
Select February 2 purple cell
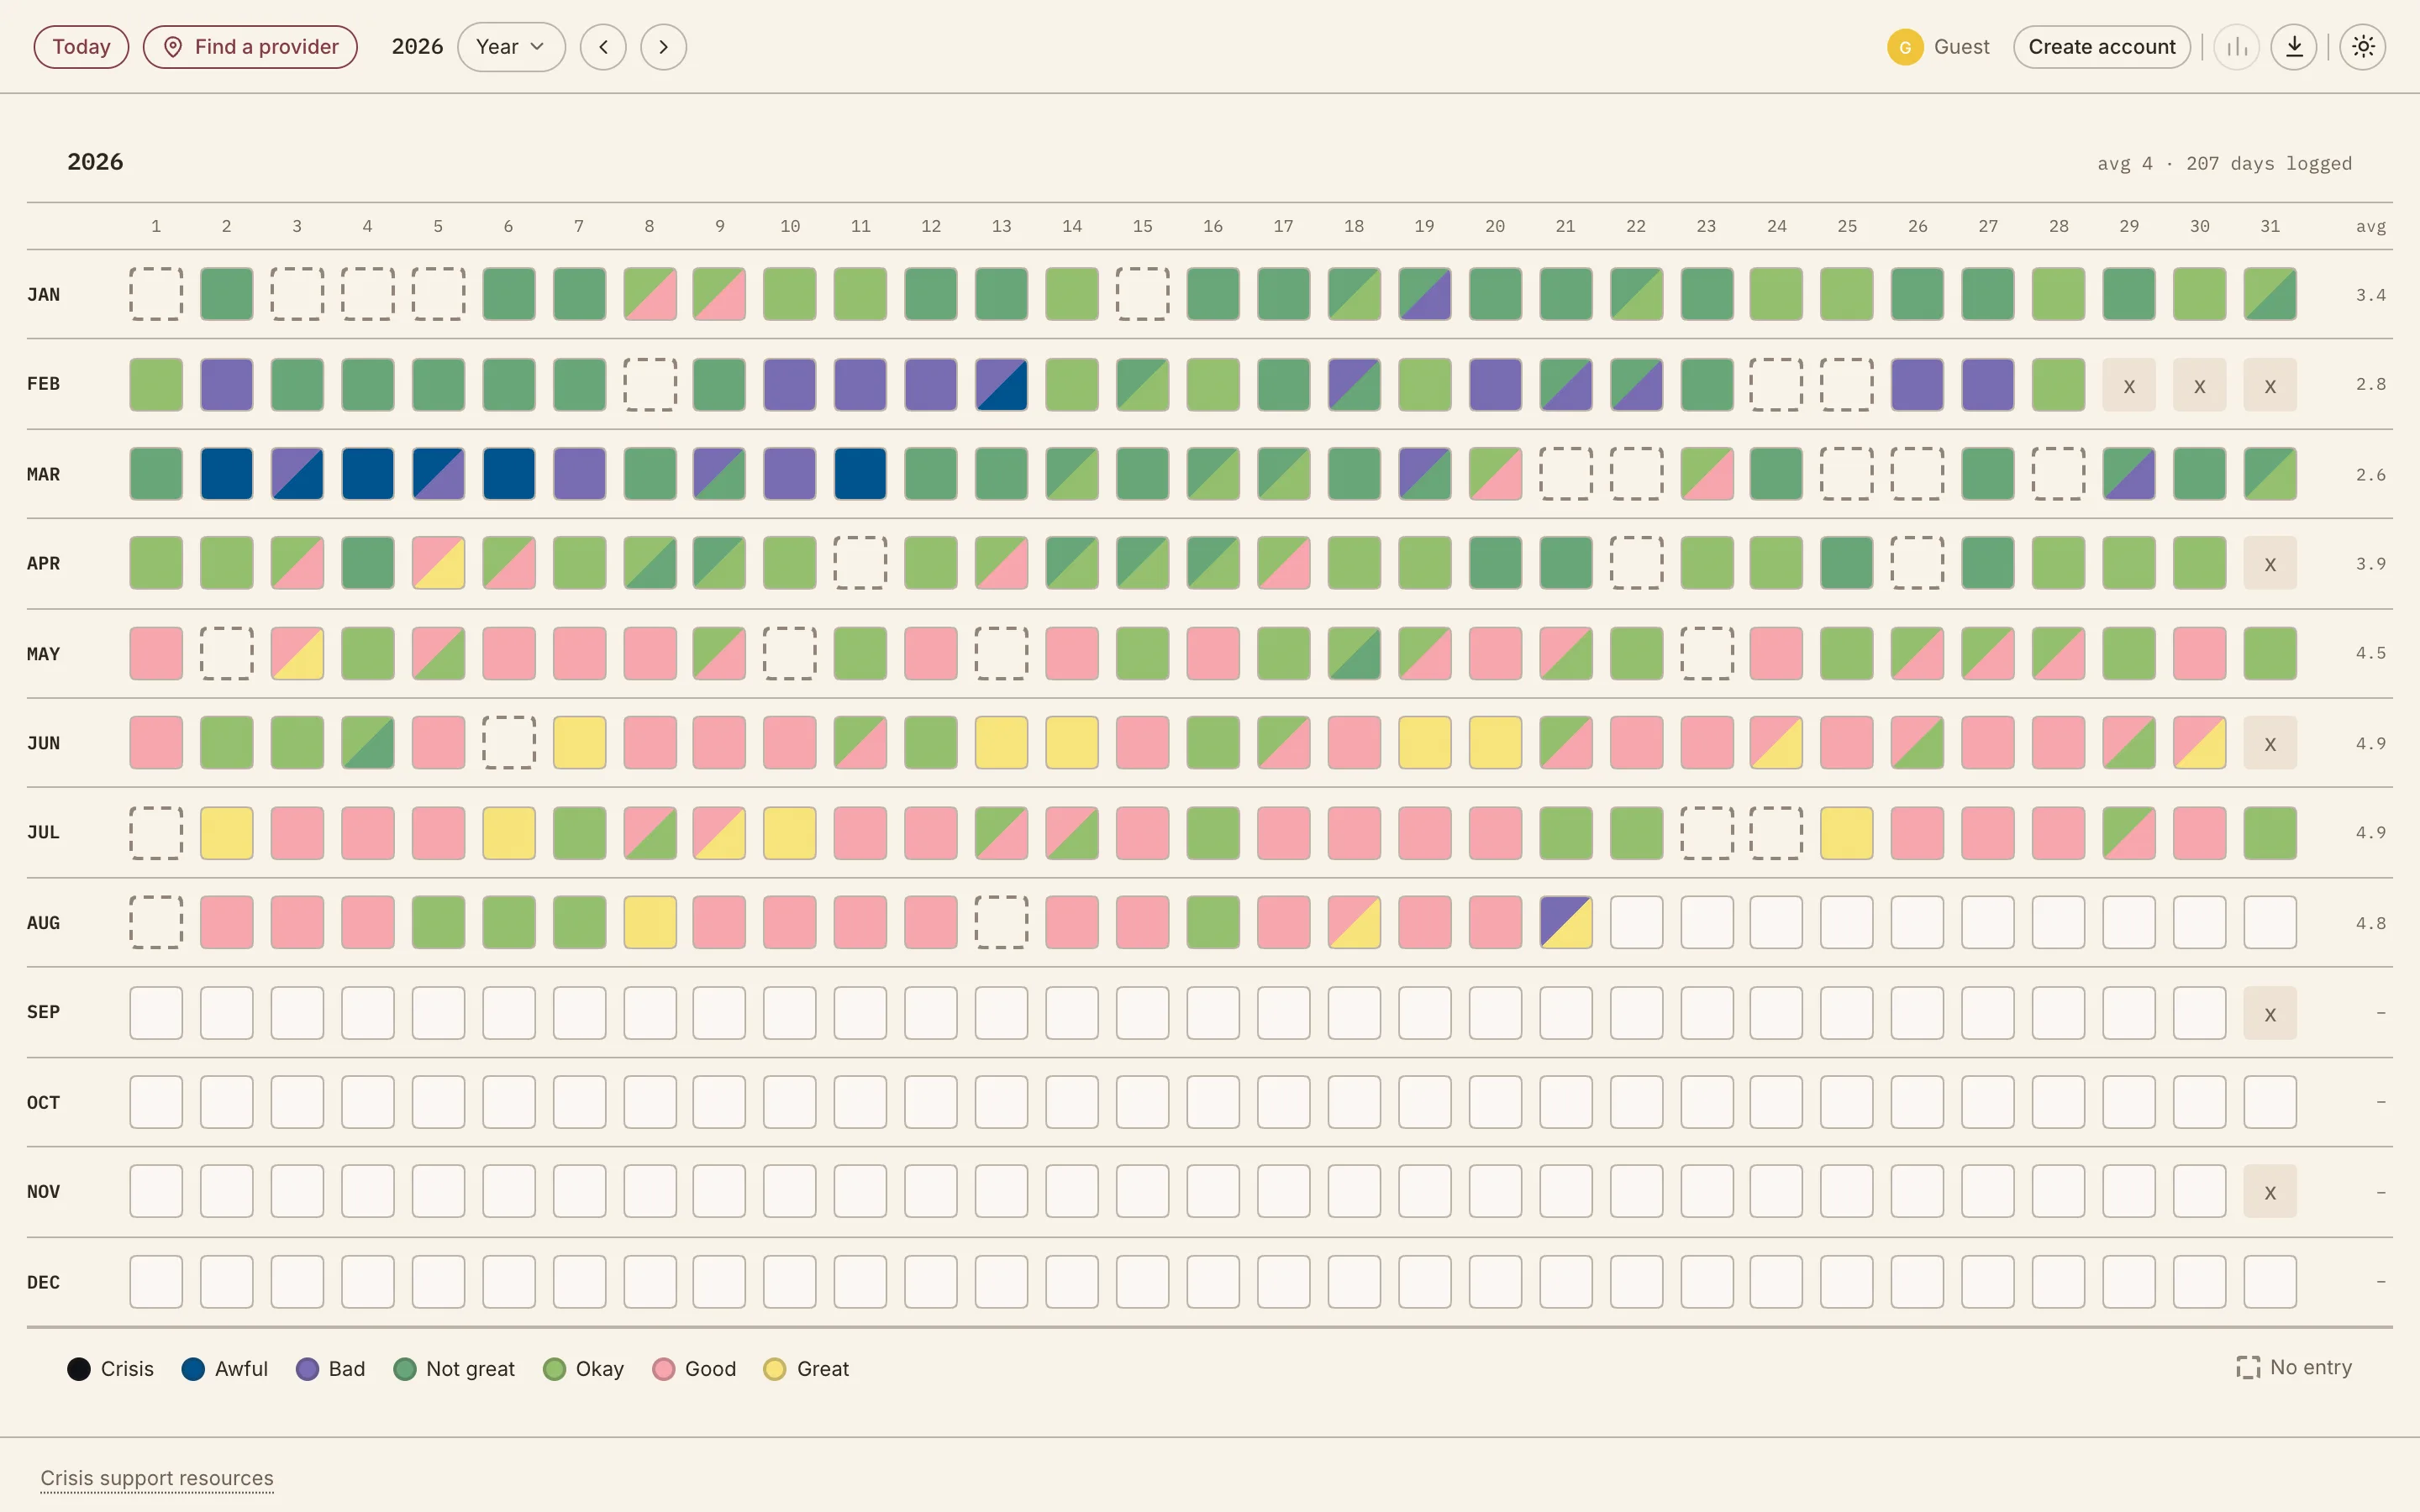click(227, 384)
